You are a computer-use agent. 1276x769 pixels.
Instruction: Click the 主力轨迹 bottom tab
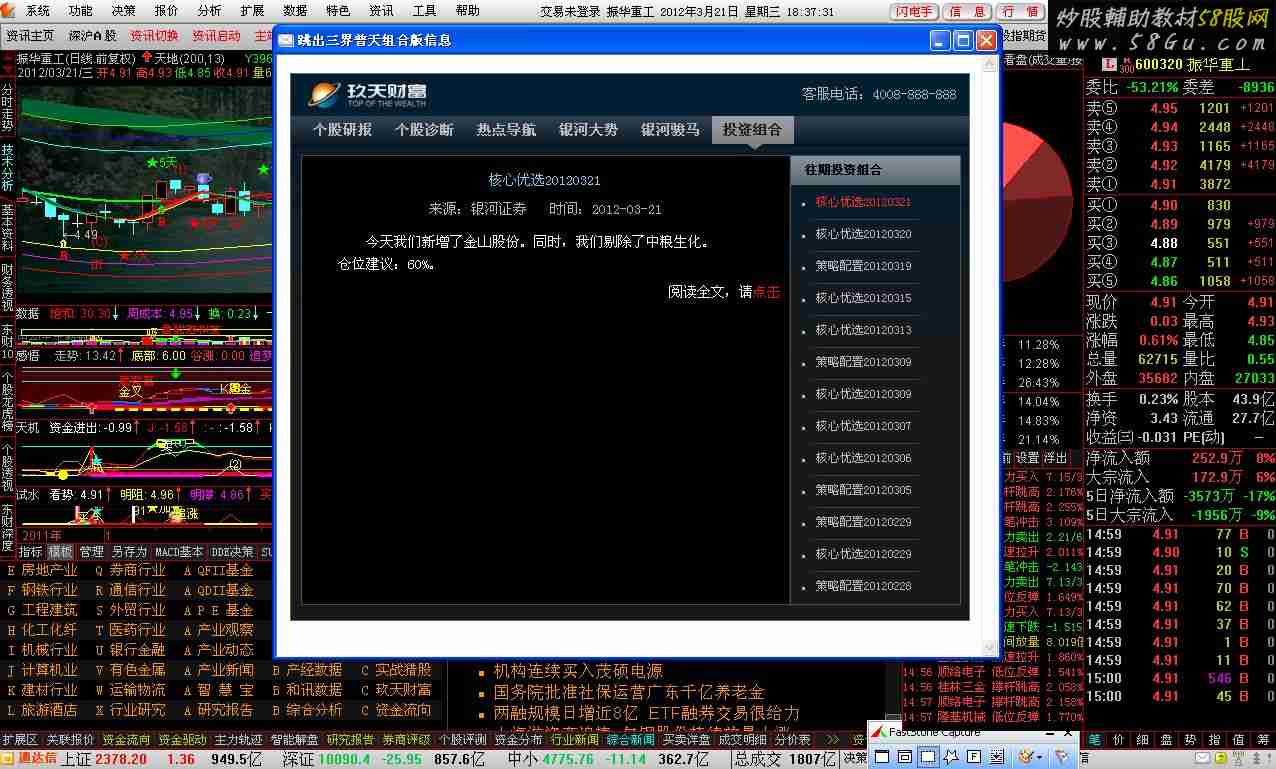(238, 740)
